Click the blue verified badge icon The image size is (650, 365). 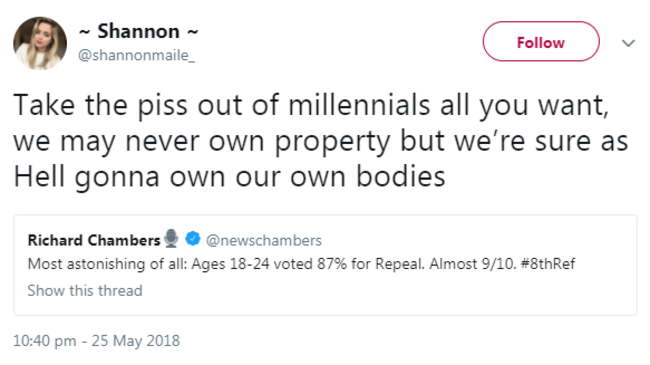point(193,239)
